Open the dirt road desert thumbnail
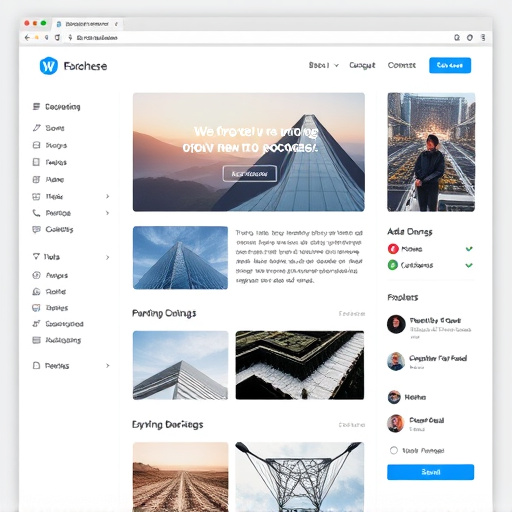Image resolution: width=512 pixels, height=512 pixels. click(x=180, y=477)
